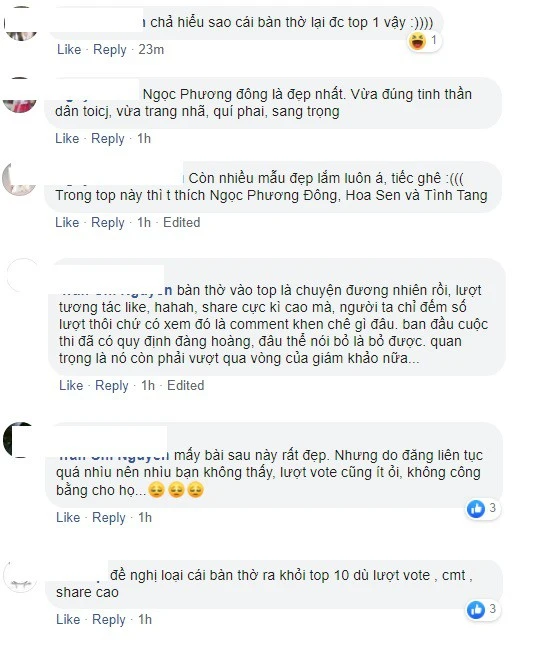Reply to the 'Hoa Sen và Tình Tang' comment
Image resolution: width=540 pixels, height=662 pixels.
click(108, 223)
